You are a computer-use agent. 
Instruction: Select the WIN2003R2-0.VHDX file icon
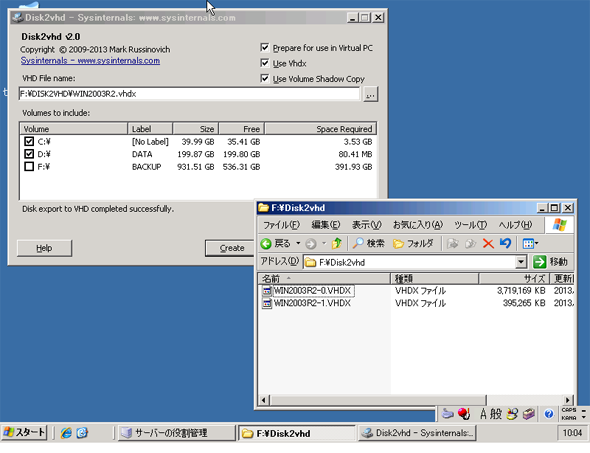coord(267,291)
